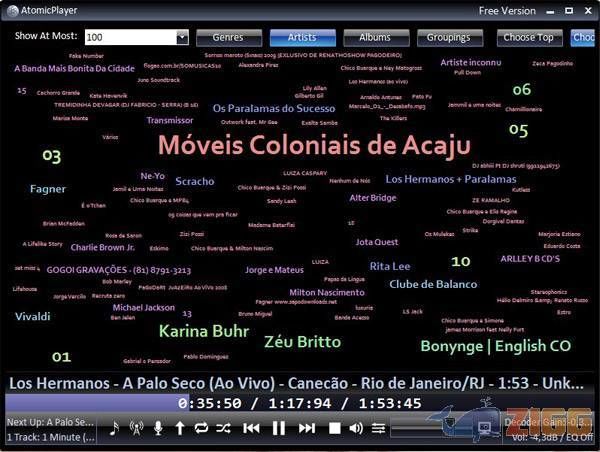Viewport: 600px width, 452px height.
Task: Click the AtomicPlayer logo icon
Action: (13, 11)
